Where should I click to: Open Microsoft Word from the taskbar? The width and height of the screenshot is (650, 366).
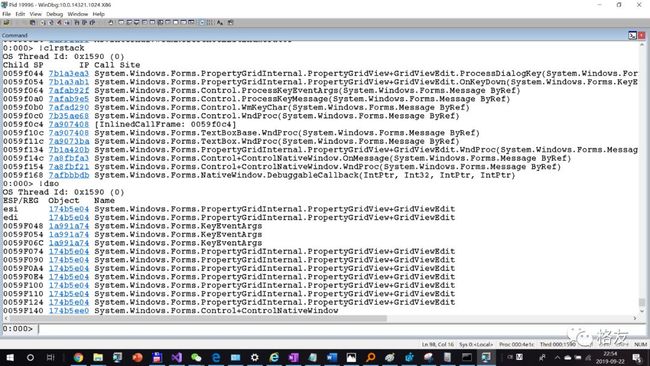pyautogui.click(x=332, y=357)
